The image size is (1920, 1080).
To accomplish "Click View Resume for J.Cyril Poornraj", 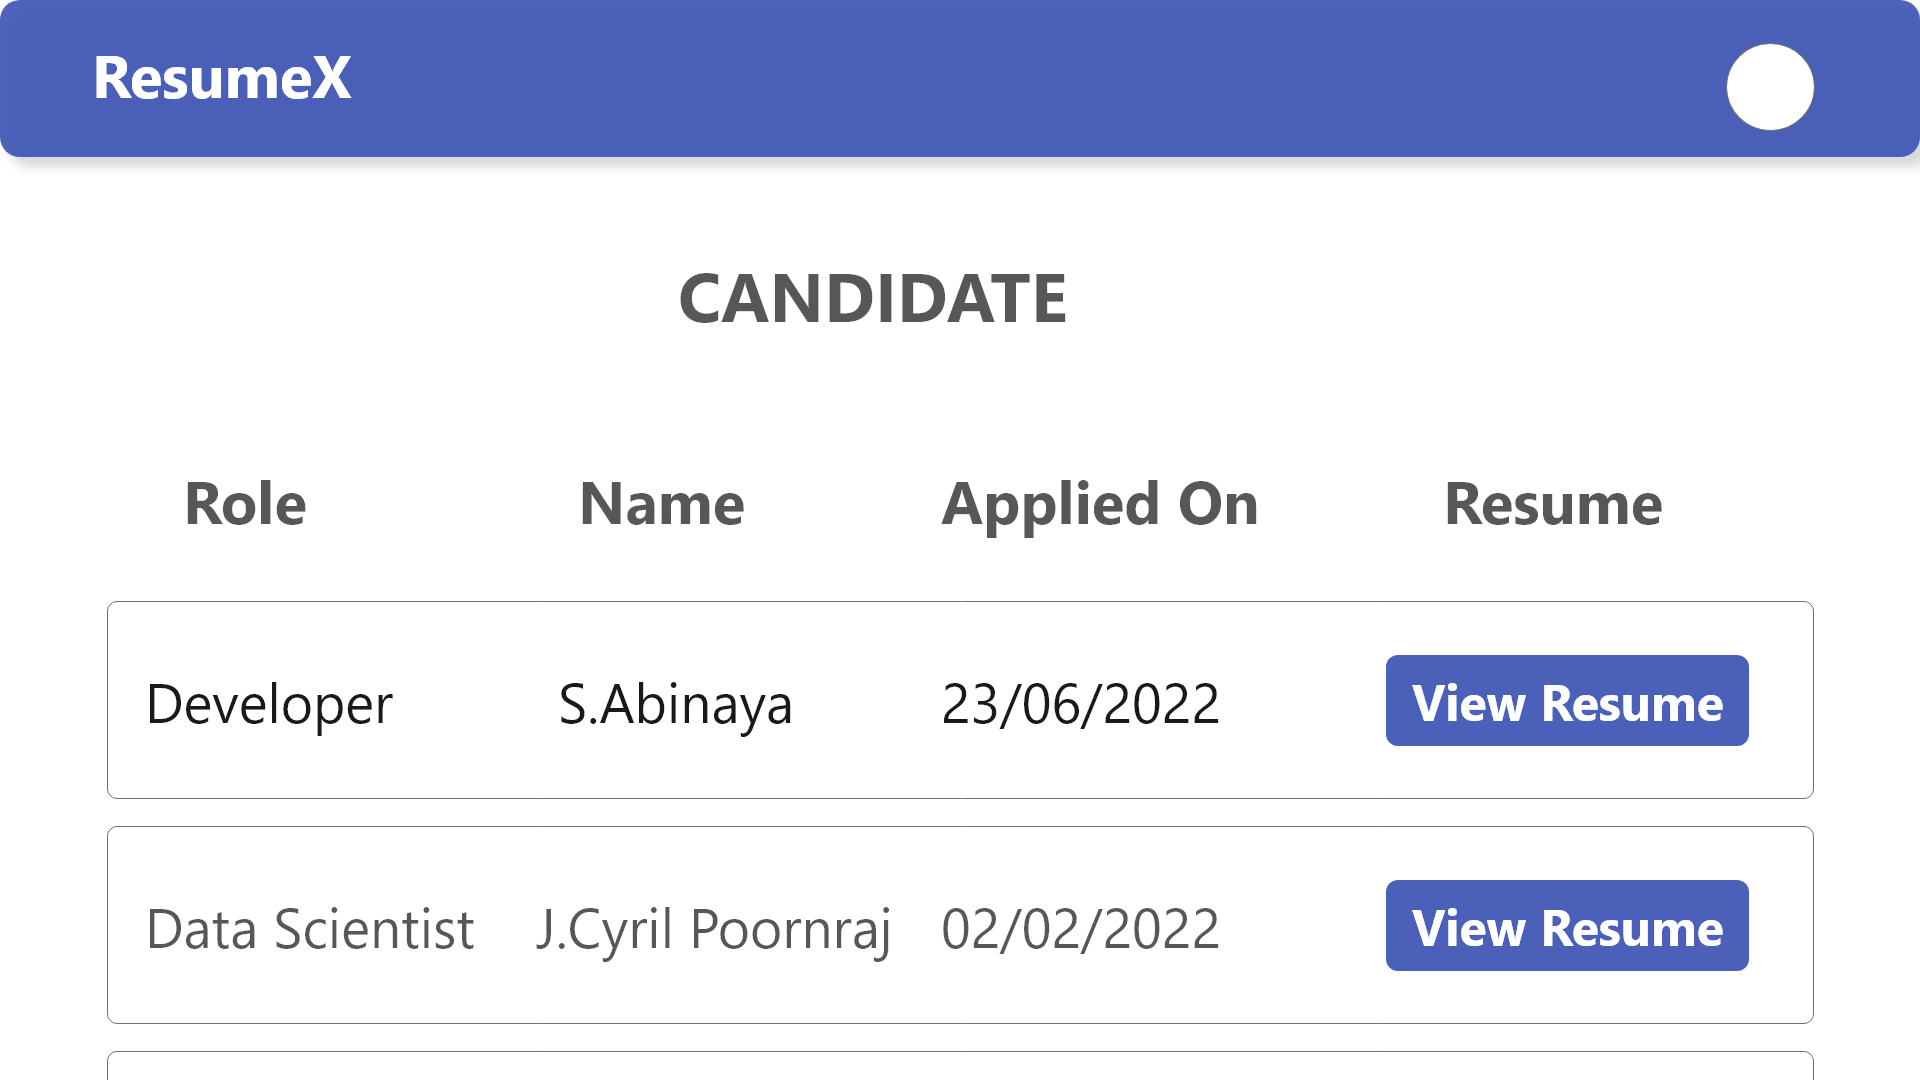I will pyautogui.click(x=1566, y=927).
